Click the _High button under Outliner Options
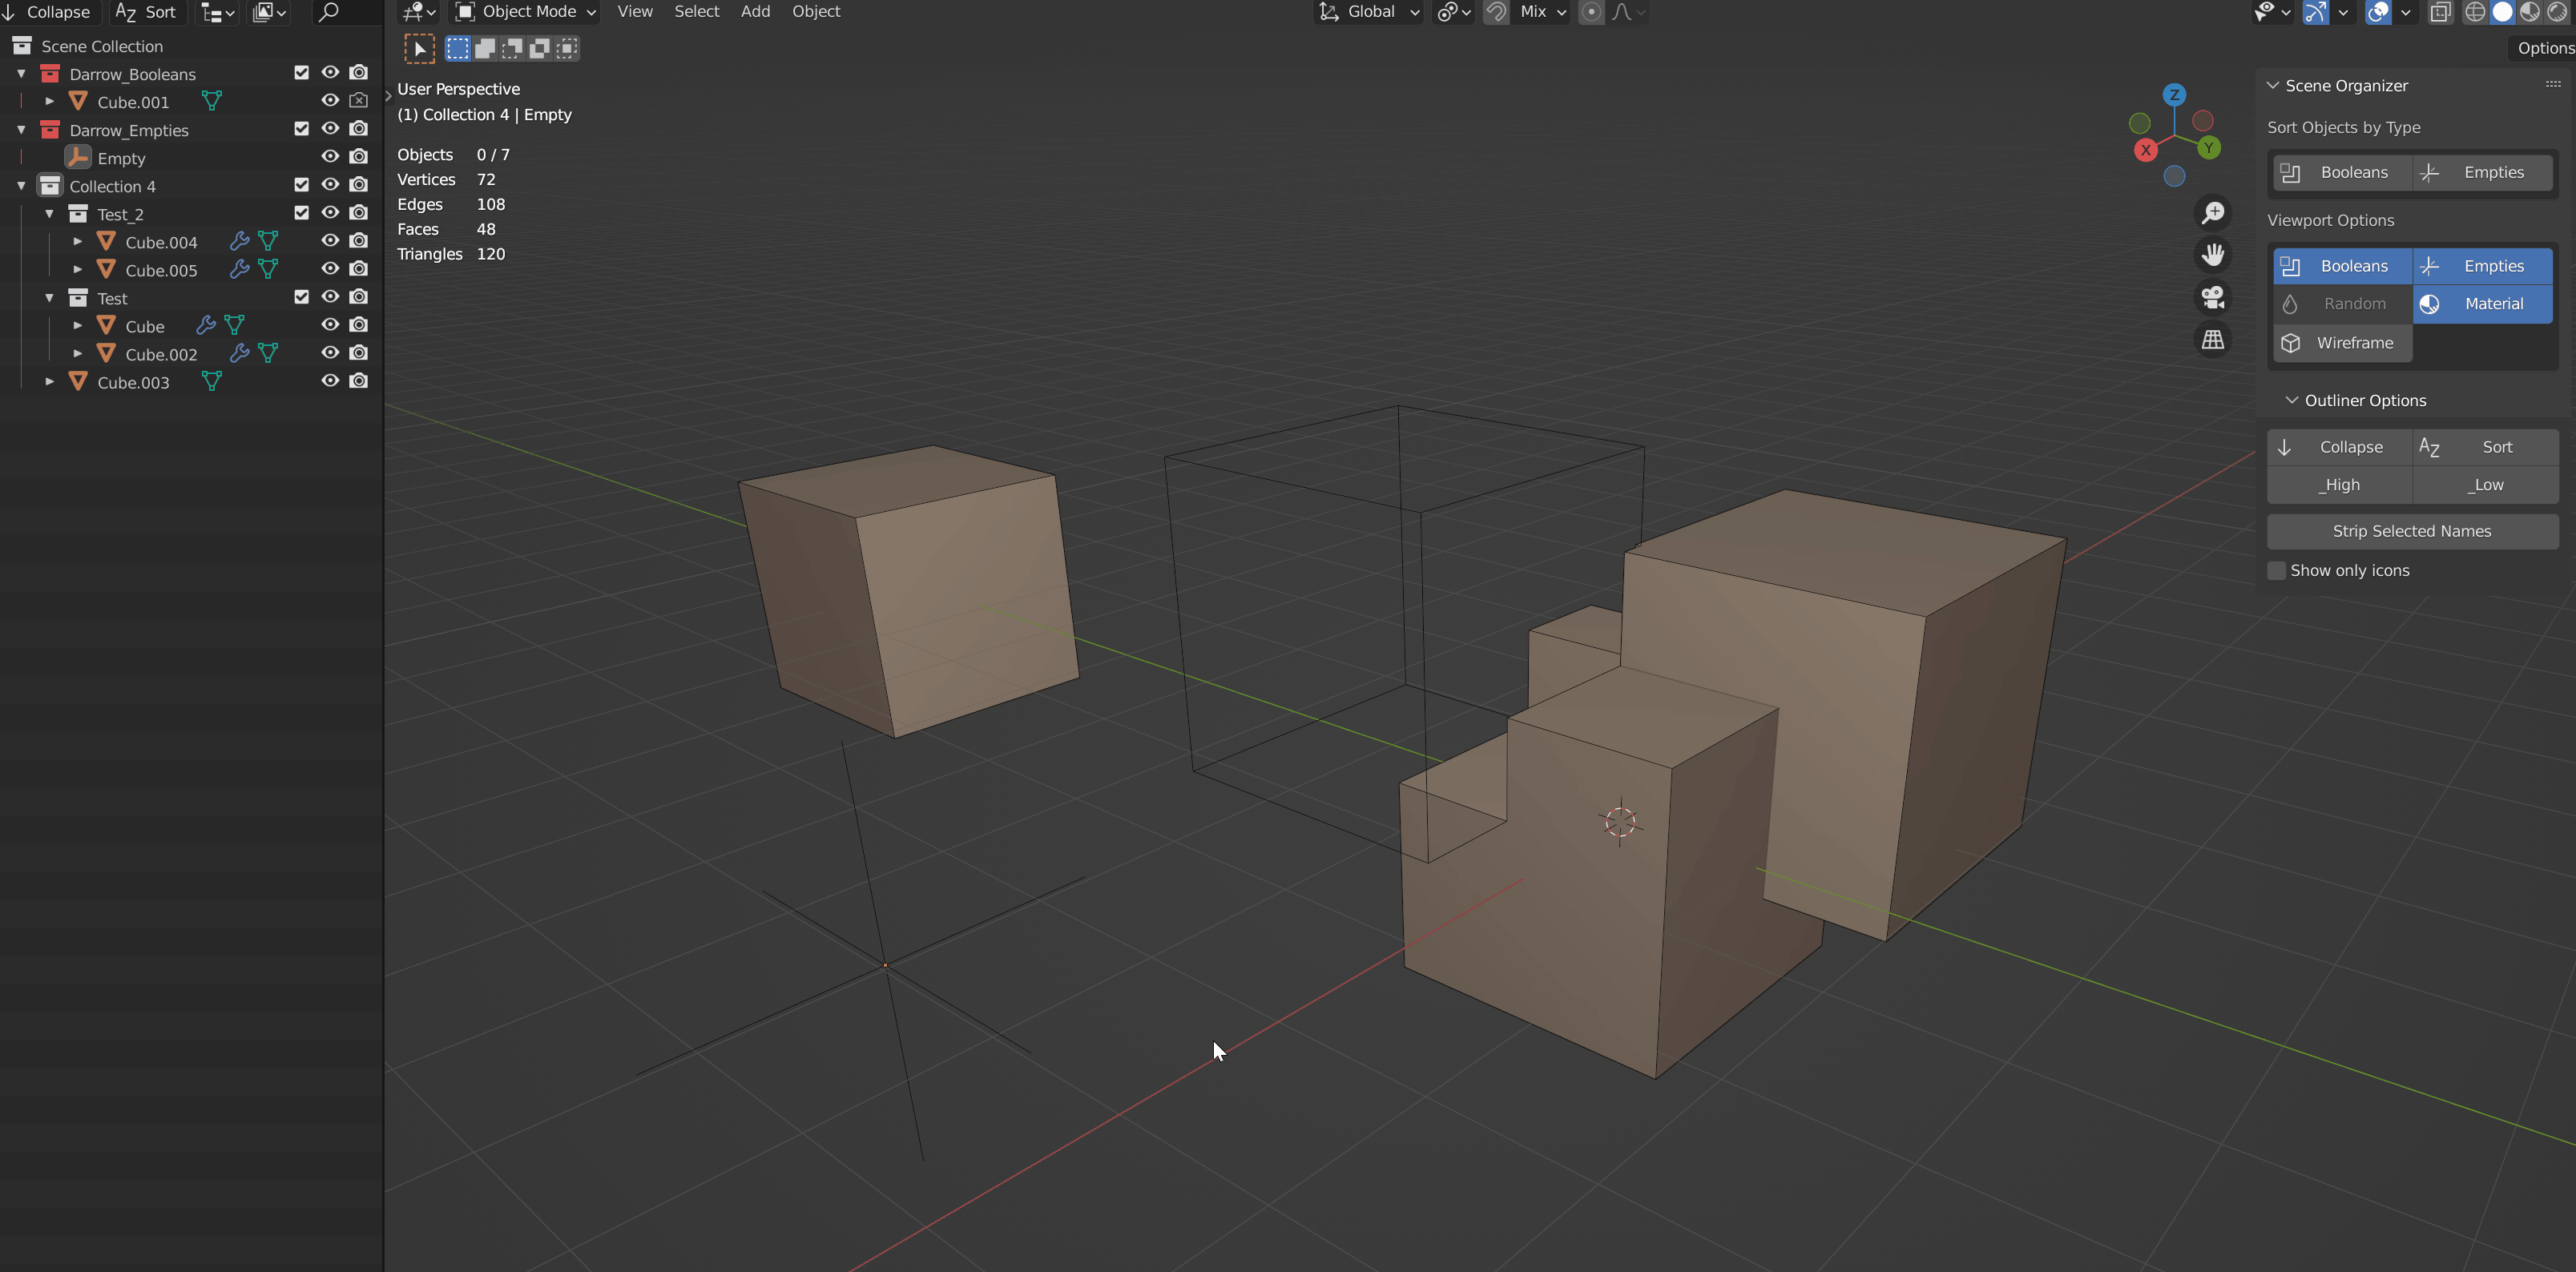Viewport: 2576px width, 1272px height. (2339, 485)
